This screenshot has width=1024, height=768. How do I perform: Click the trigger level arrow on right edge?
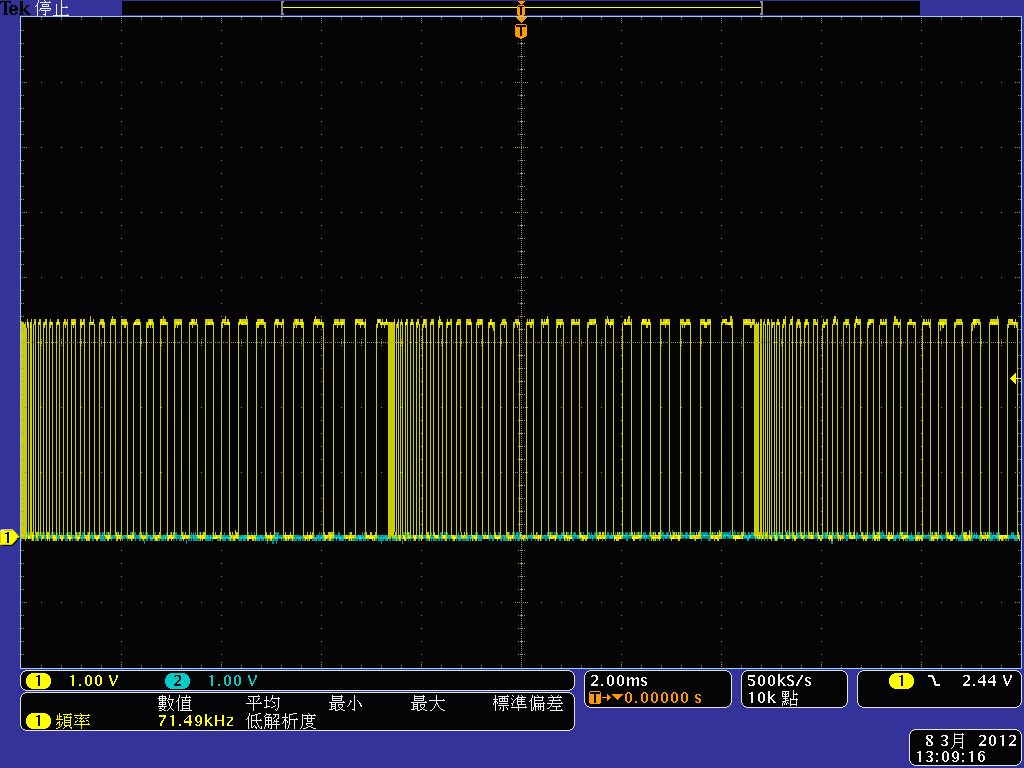[1014, 378]
